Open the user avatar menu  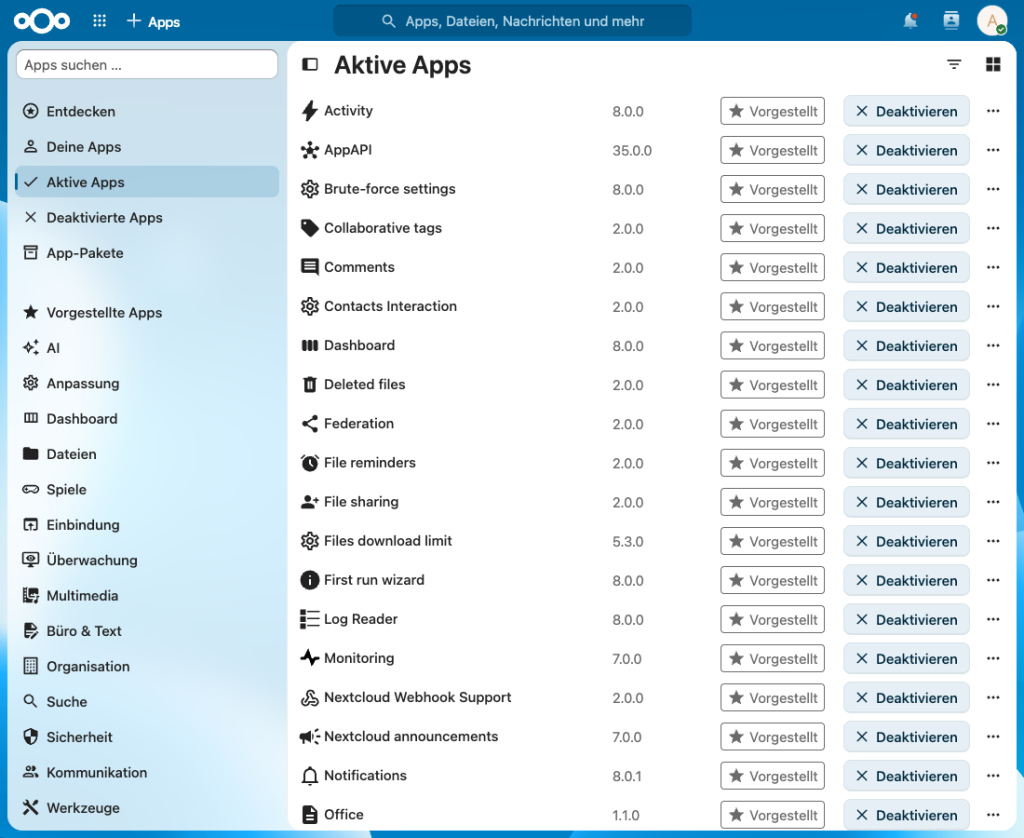992,21
